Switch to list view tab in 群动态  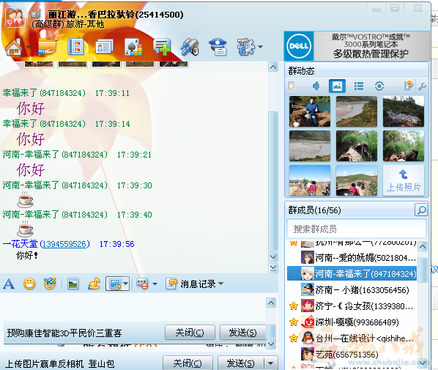click(x=359, y=86)
